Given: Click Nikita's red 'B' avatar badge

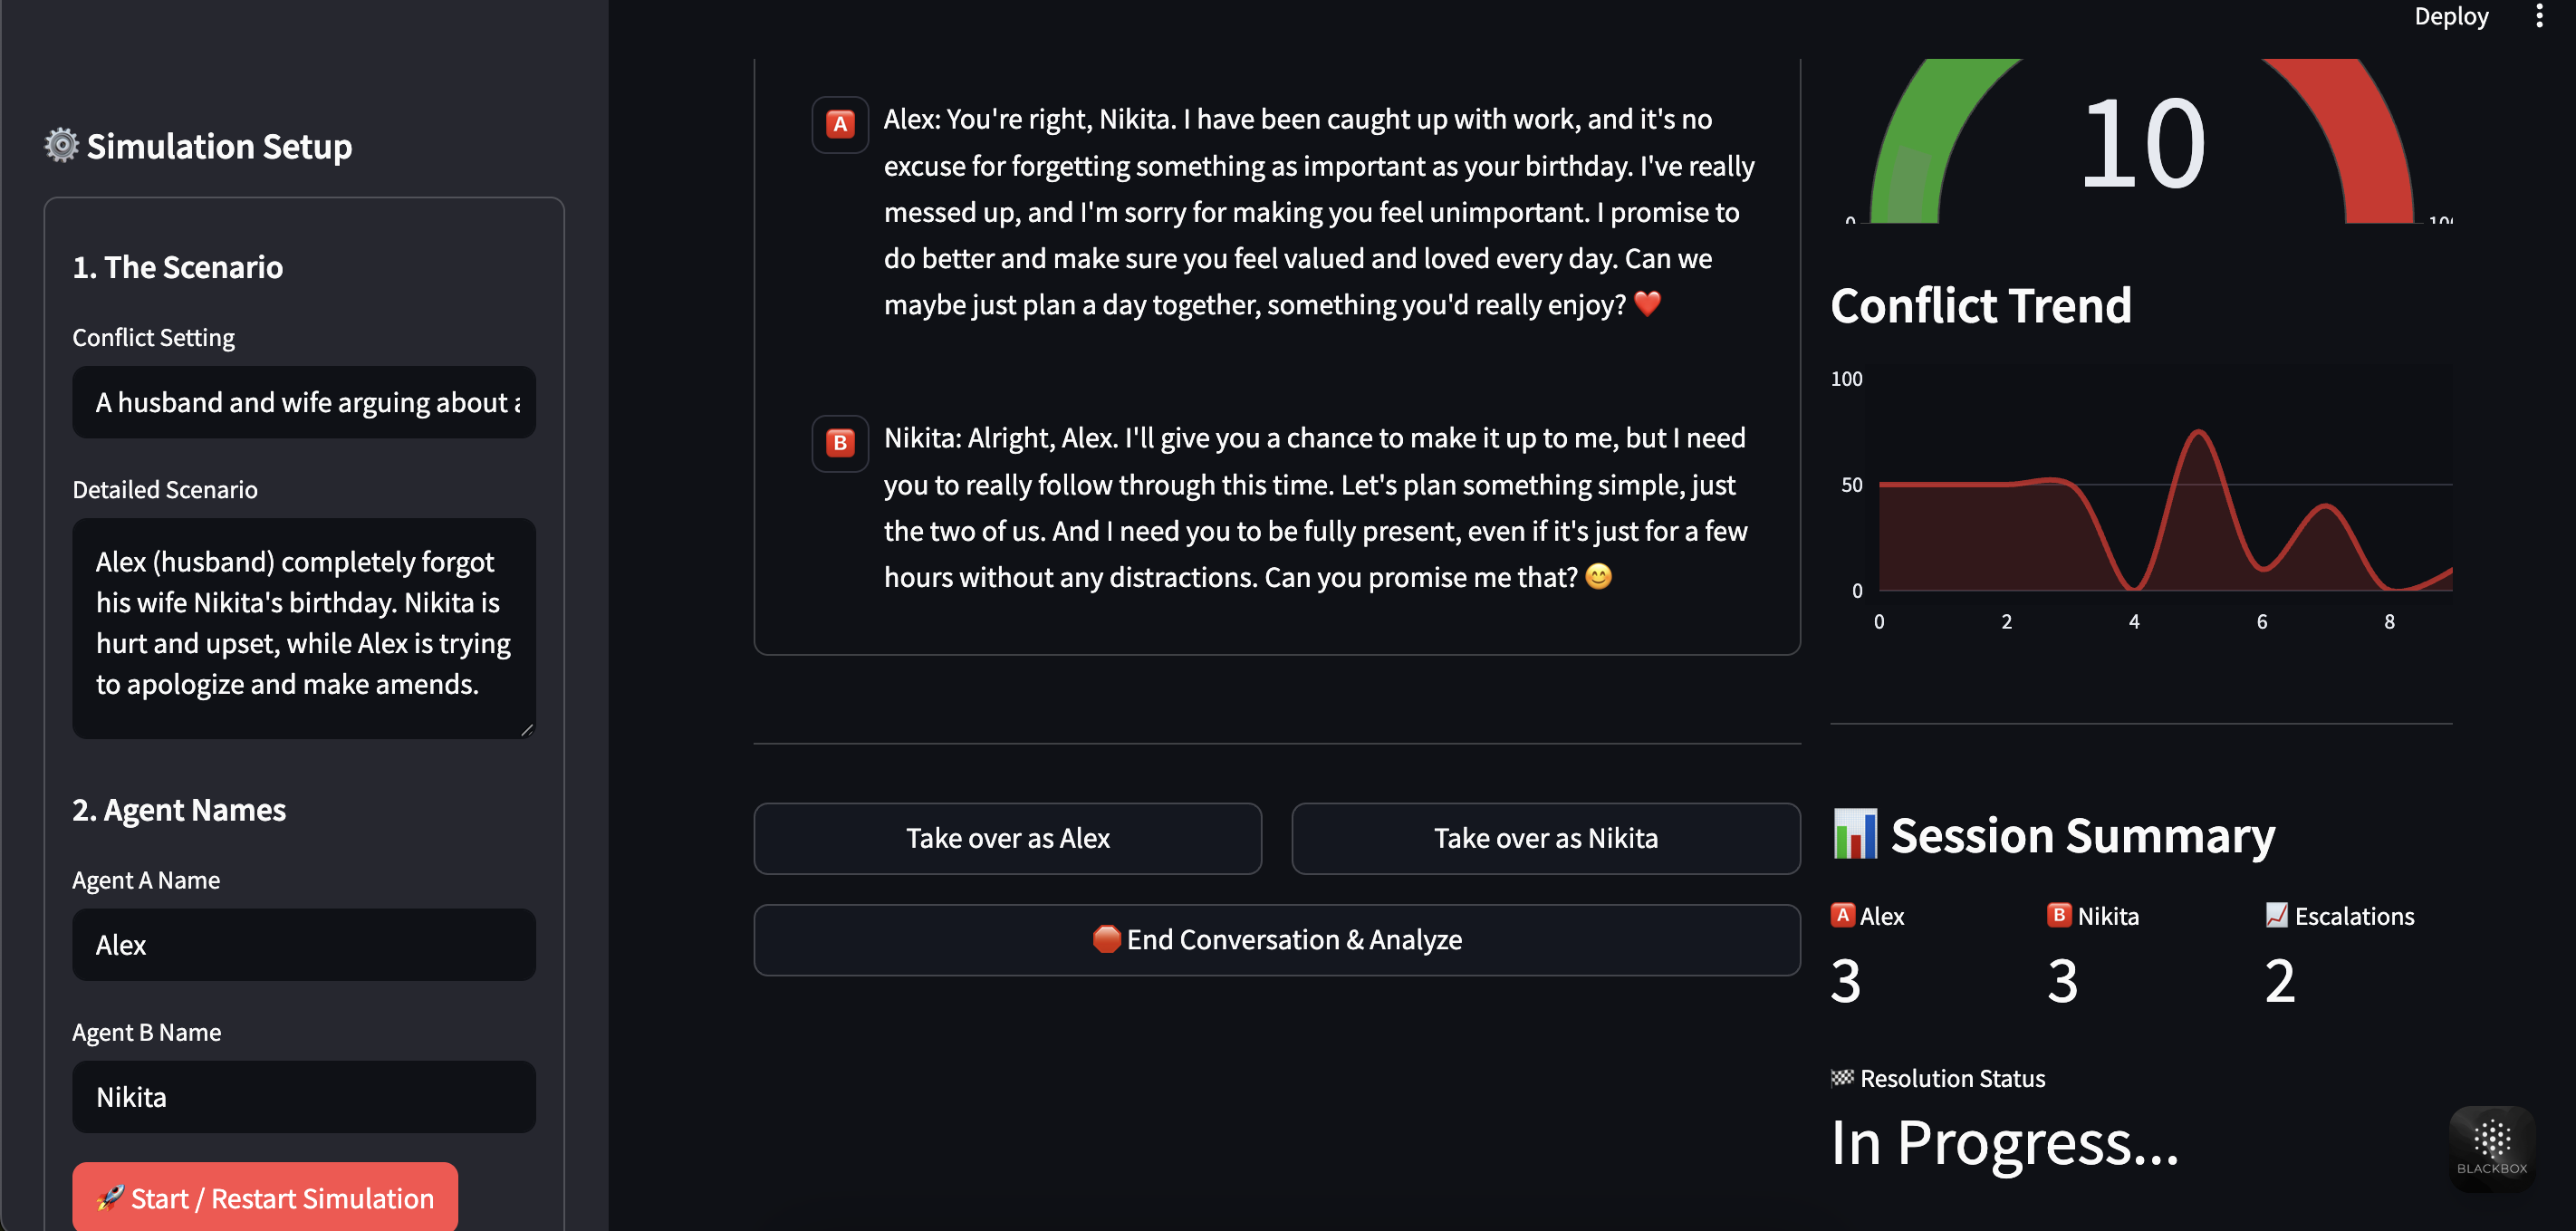Looking at the screenshot, I should click(840, 444).
